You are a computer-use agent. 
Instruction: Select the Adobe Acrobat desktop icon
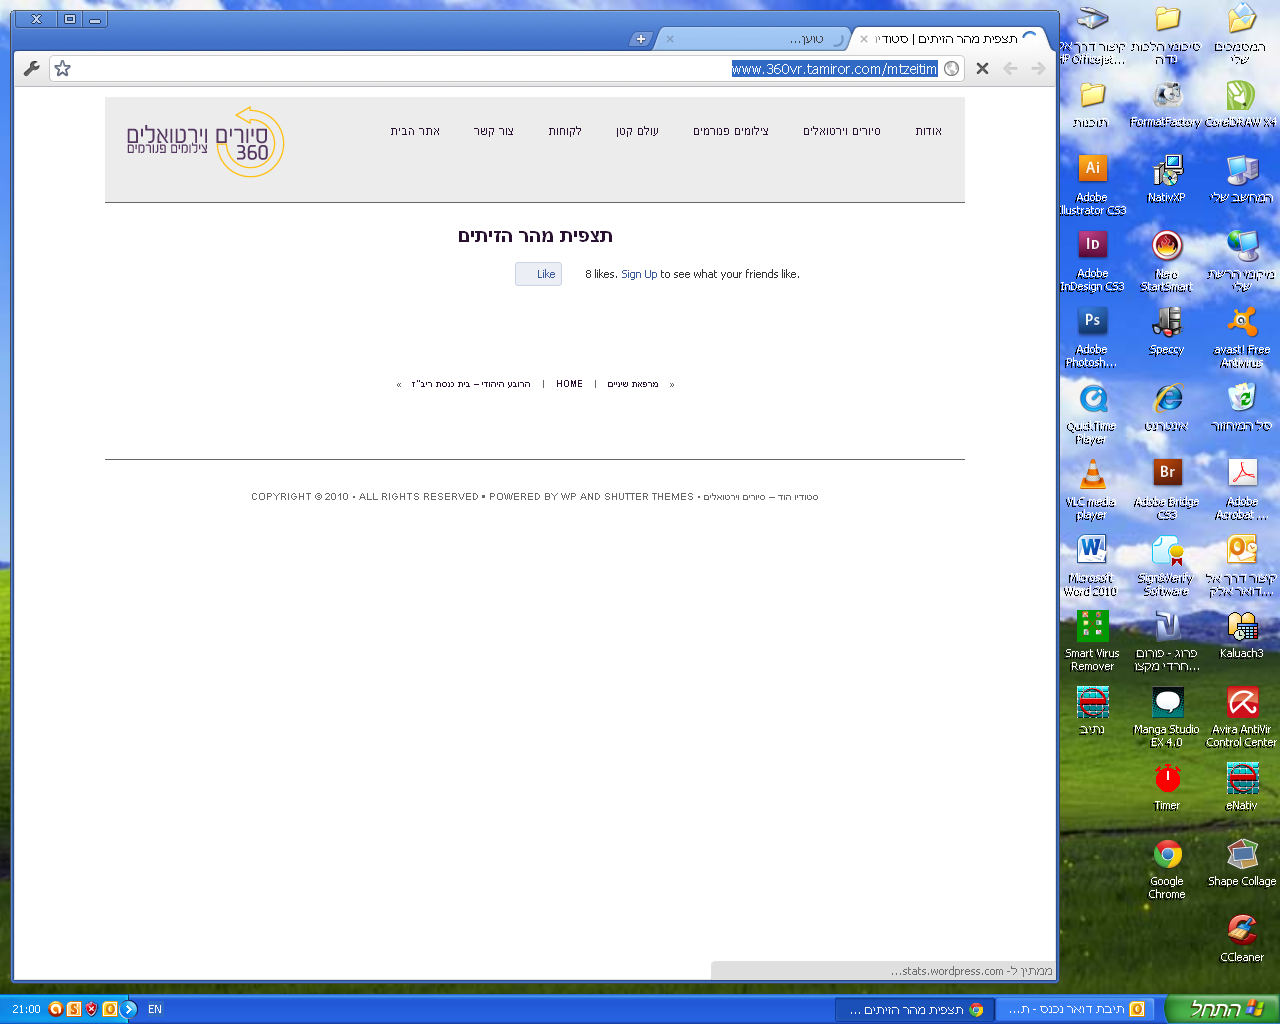point(1242,489)
